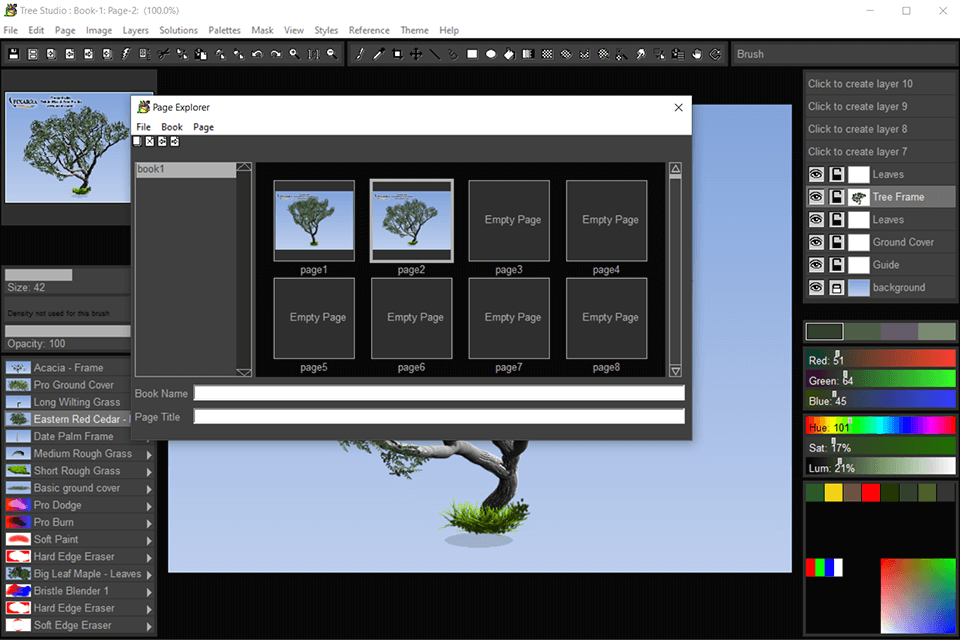Select the Tree Frame layer name
The height and width of the screenshot is (640, 960).
pos(898,197)
